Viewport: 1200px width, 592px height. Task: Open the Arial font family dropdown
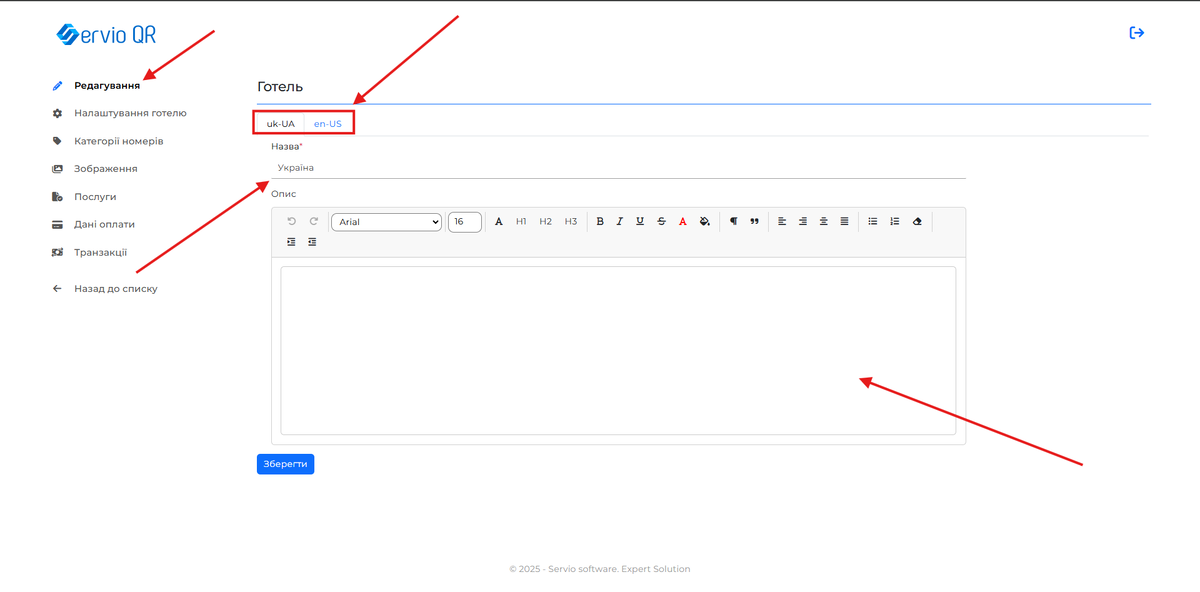click(x=386, y=222)
